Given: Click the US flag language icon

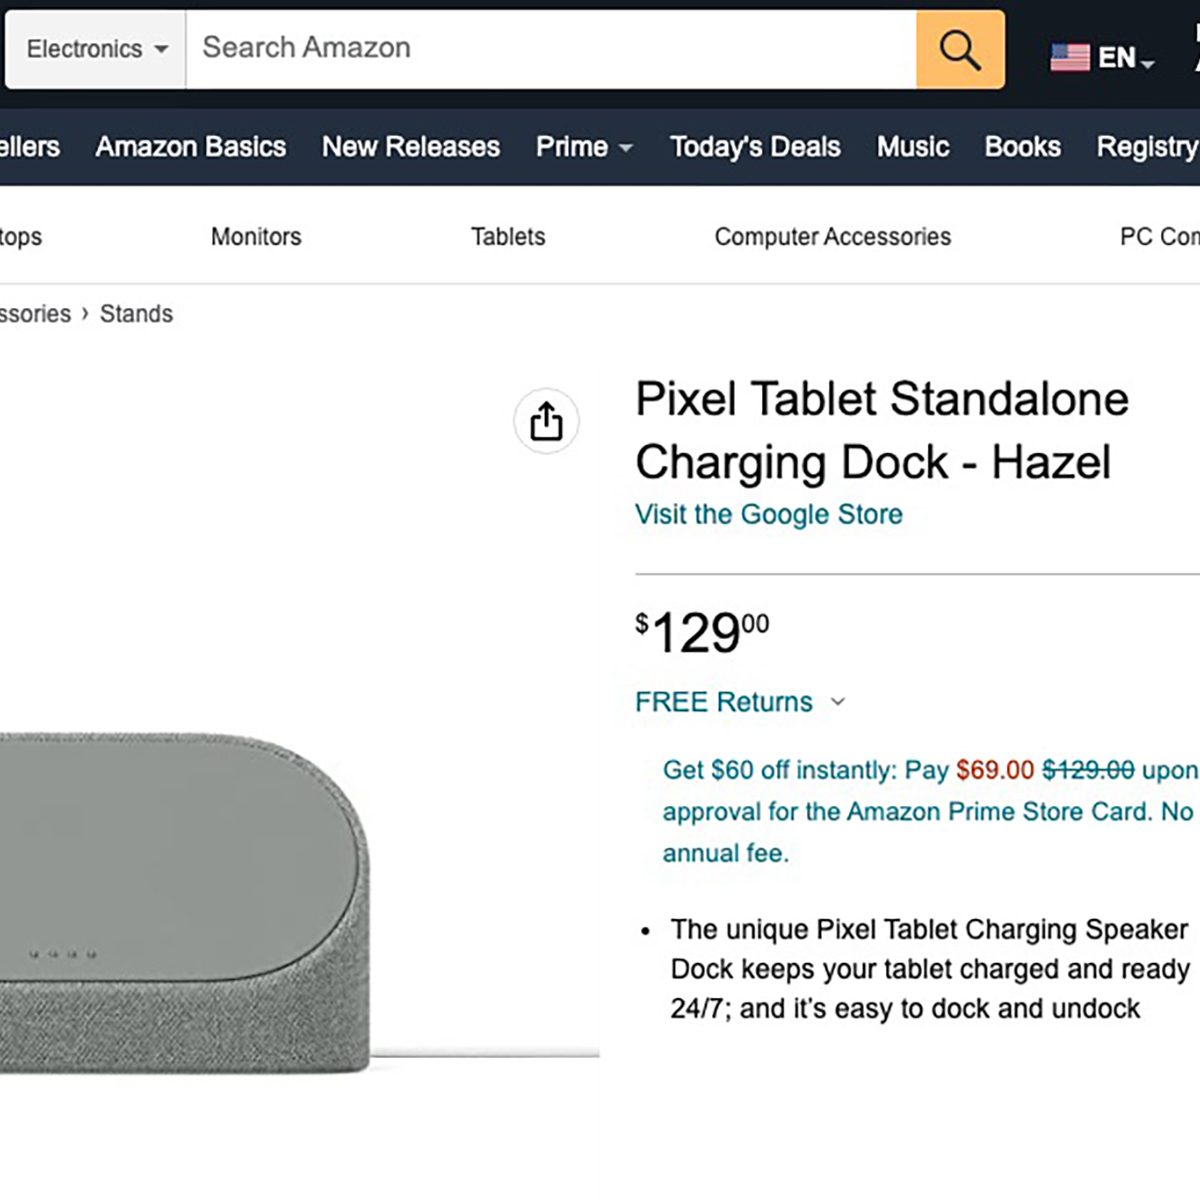Looking at the screenshot, I should 1069,57.
